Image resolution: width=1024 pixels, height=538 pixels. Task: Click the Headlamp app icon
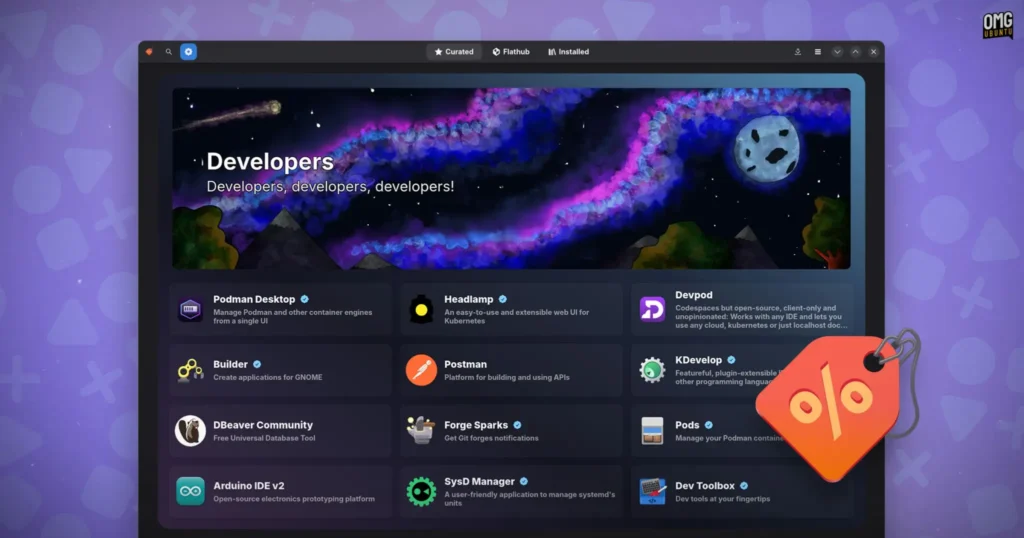[421, 309]
